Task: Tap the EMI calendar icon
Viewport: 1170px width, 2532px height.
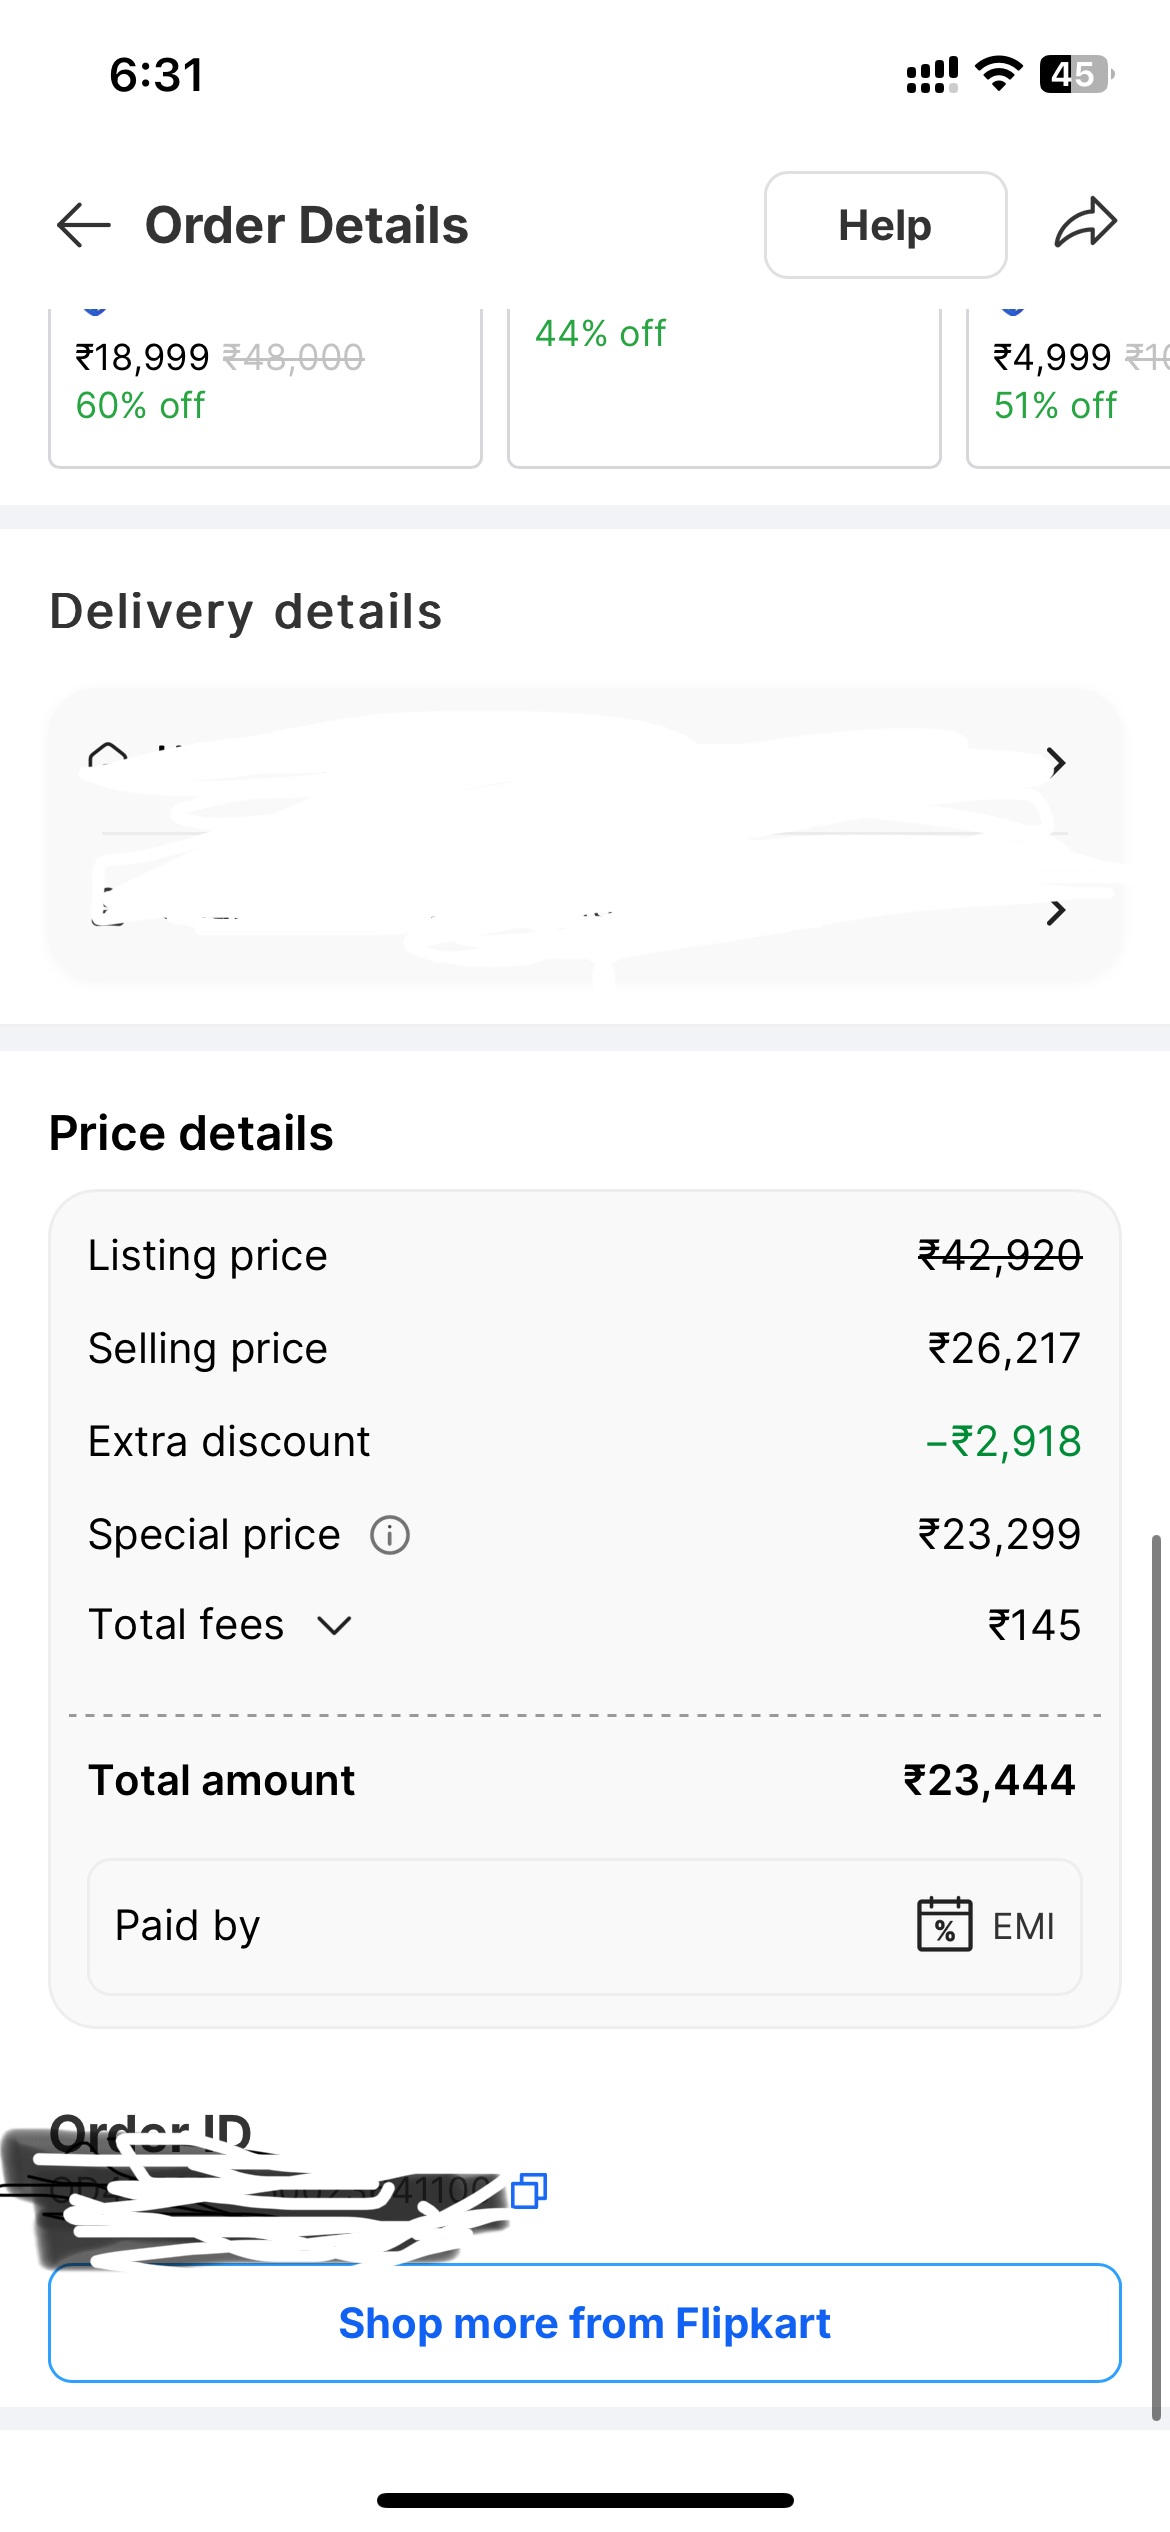Action: click(x=944, y=1925)
